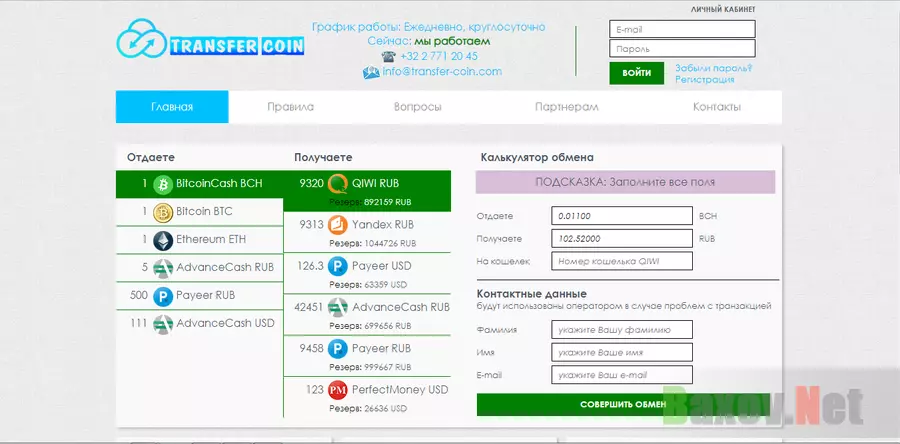Click the reserve value 26636 USD
This screenshot has width=900, height=444.
[386, 409]
